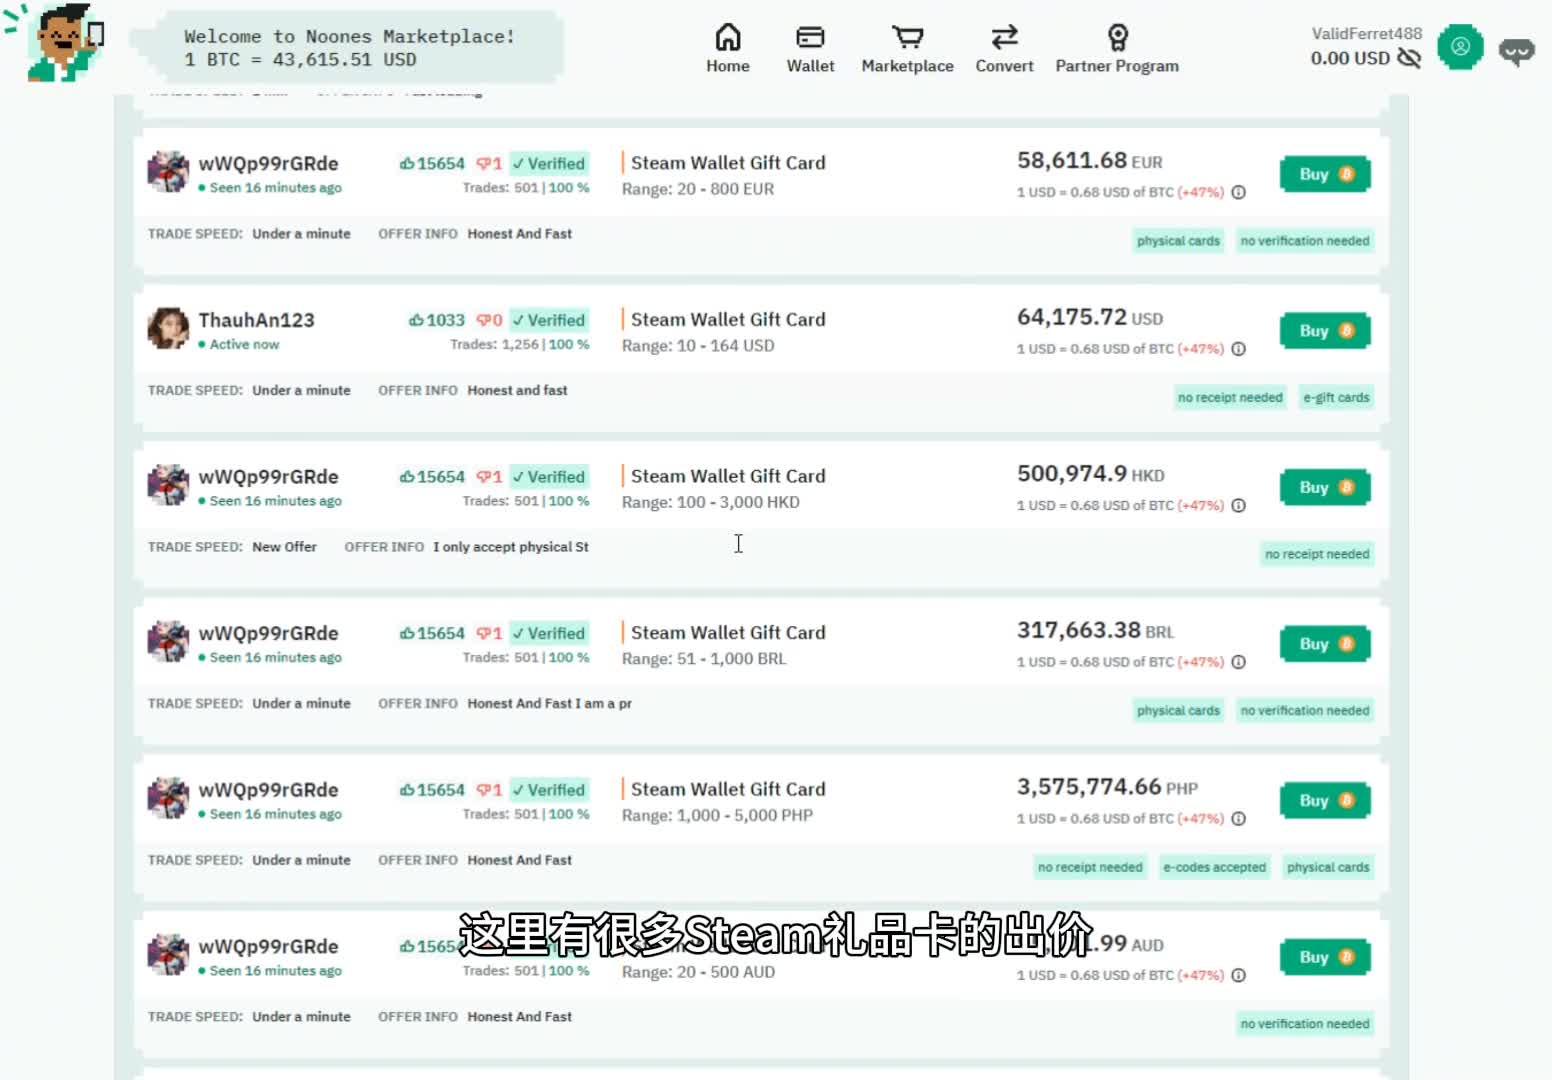
Task: Click info icon beside AUD offer rate
Action: tap(1239, 975)
